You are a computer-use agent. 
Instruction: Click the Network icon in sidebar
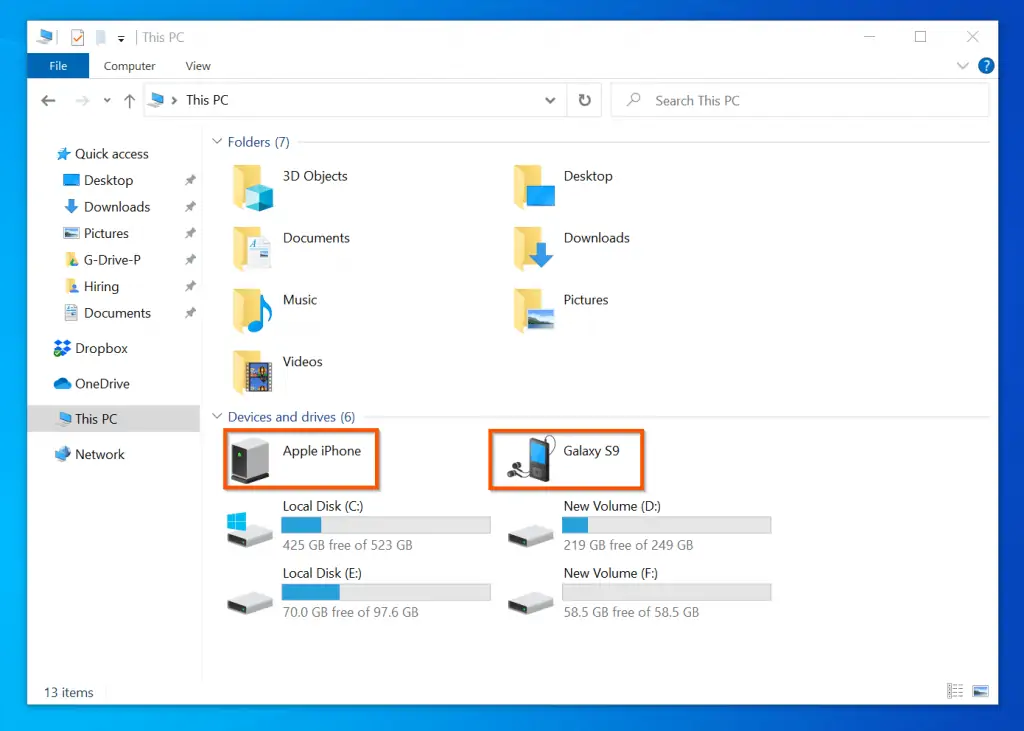click(63, 454)
